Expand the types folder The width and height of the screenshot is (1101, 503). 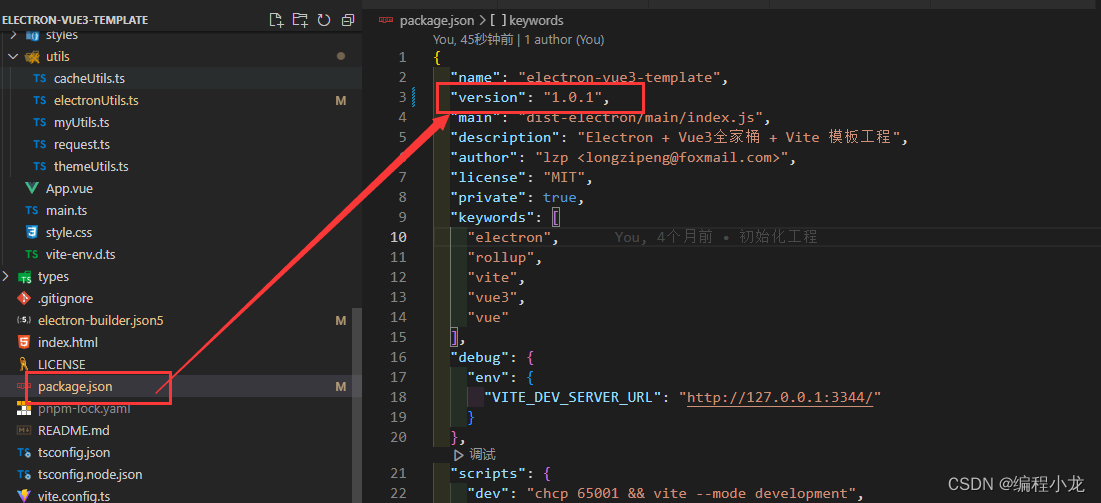[6, 276]
